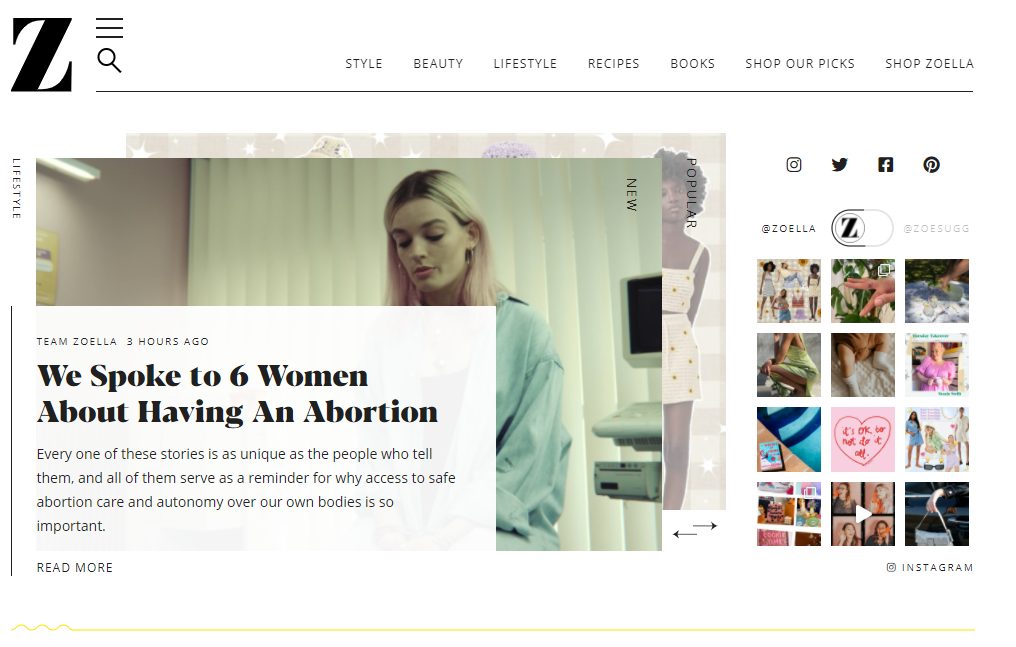
Task: Follow the INSTAGRAM link below the grid
Action: (x=930, y=567)
